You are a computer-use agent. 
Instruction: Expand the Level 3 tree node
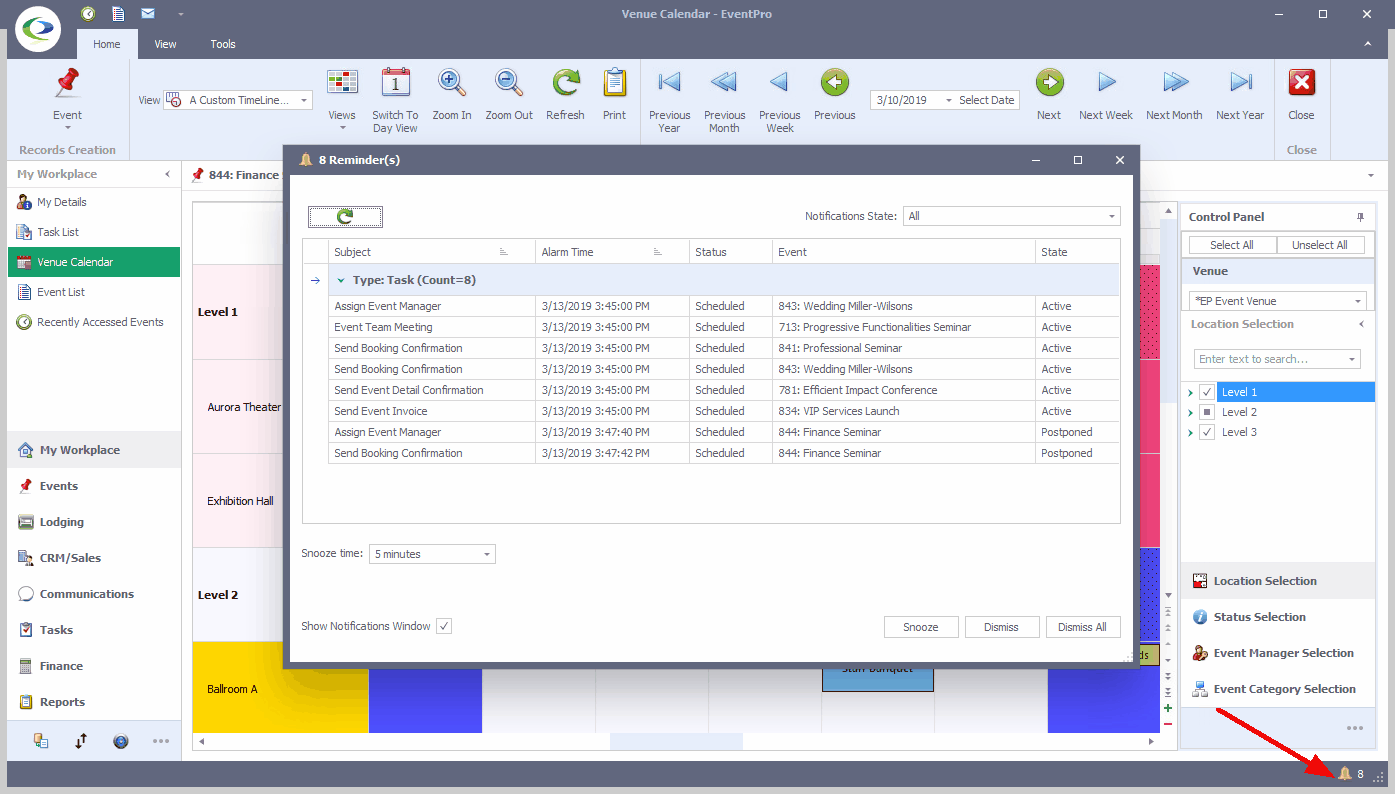(x=1190, y=433)
